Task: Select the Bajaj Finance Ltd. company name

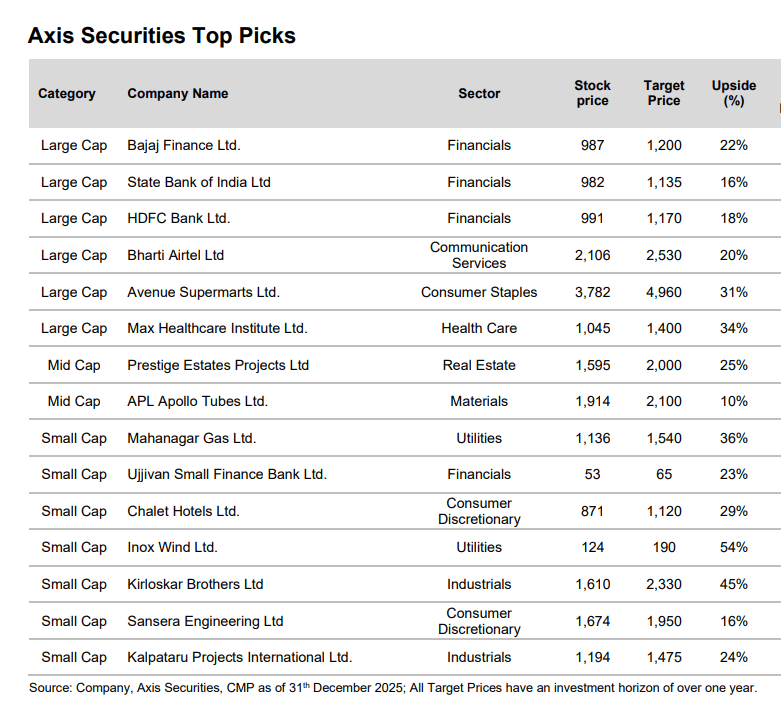Action: click(184, 146)
